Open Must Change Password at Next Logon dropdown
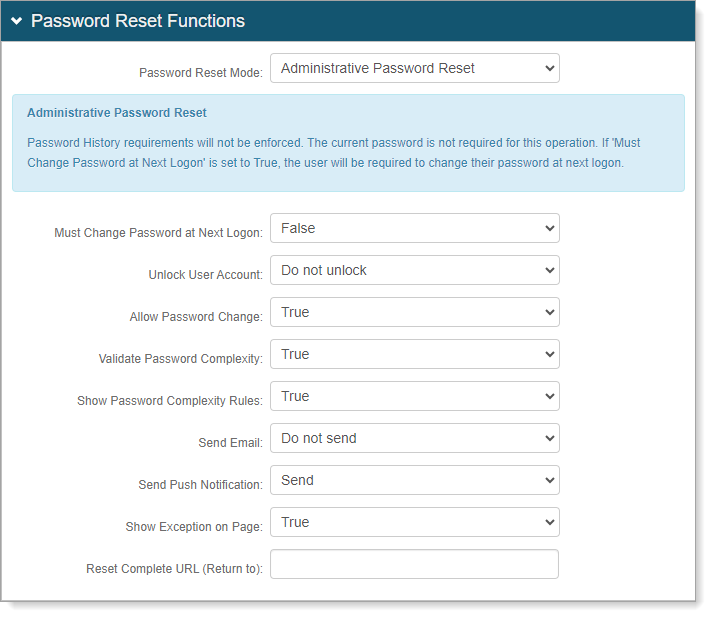 coord(414,228)
